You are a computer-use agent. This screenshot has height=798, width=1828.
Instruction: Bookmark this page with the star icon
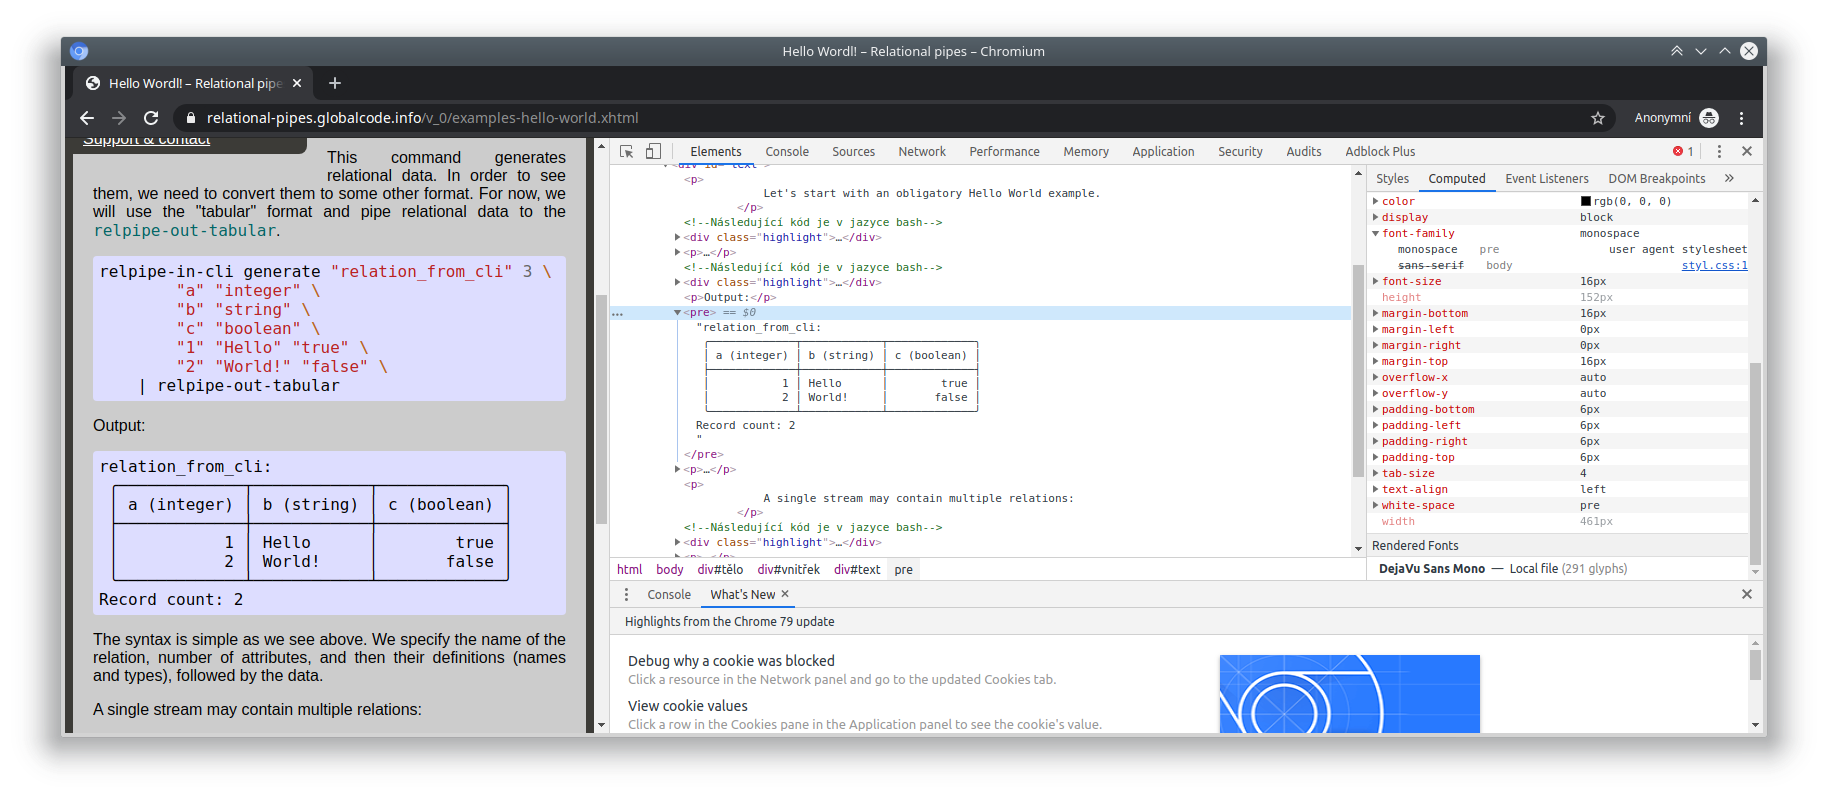tap(1598, 118)
